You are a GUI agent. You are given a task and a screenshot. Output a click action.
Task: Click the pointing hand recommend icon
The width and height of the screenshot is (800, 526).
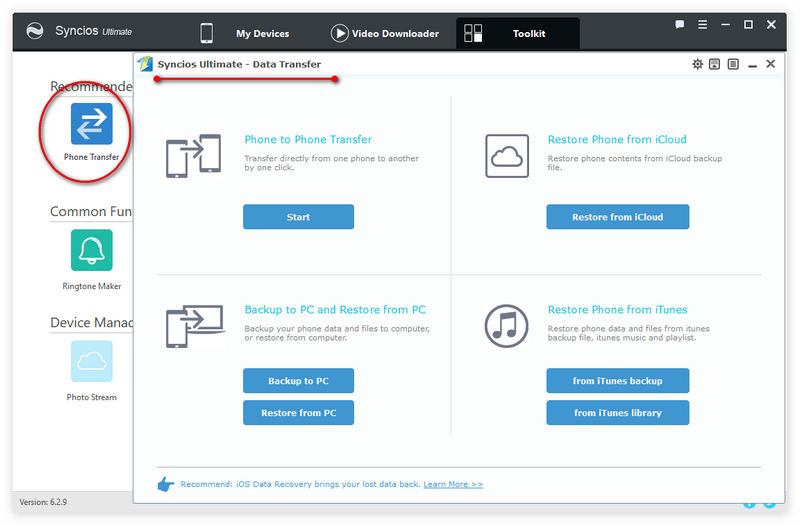coord(165,484)
